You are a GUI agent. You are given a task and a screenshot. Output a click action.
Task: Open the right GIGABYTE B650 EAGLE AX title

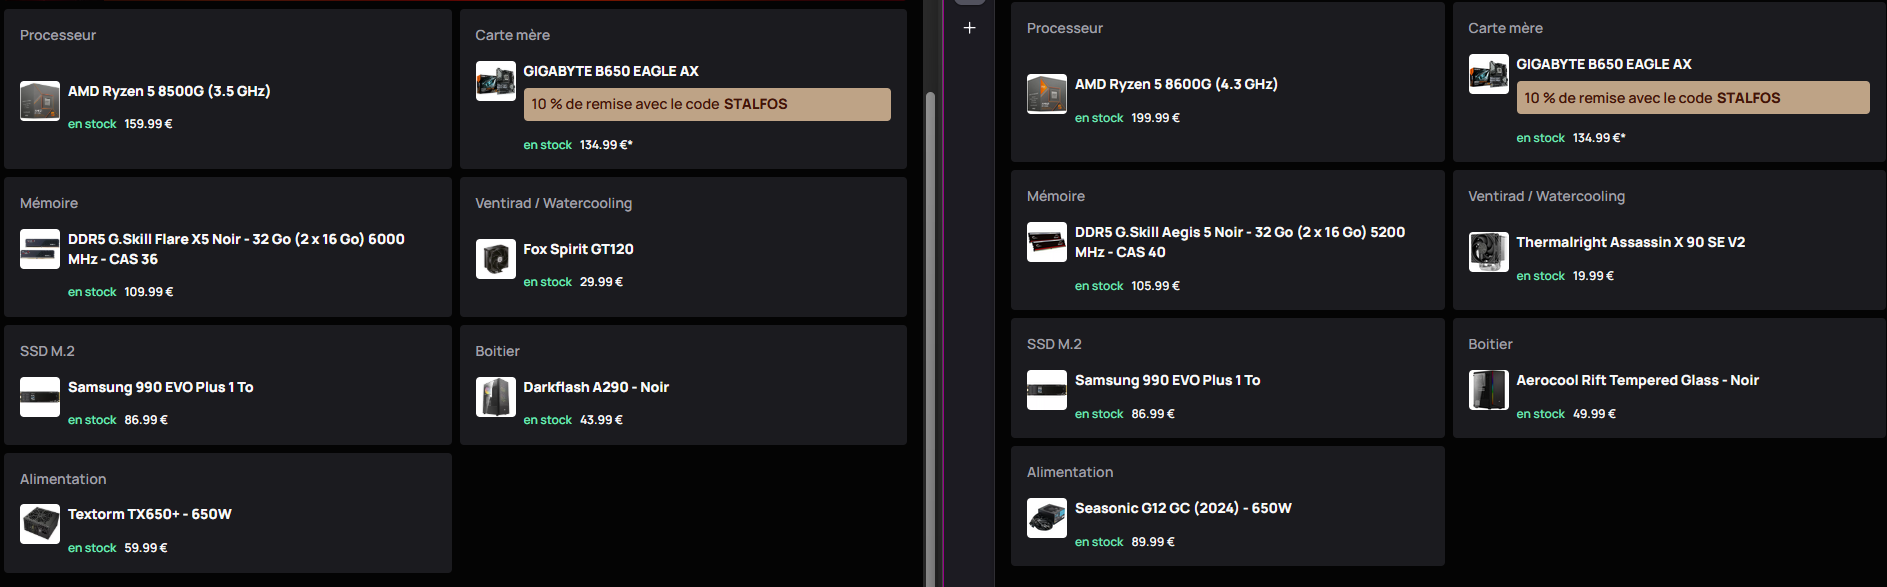1604,64
